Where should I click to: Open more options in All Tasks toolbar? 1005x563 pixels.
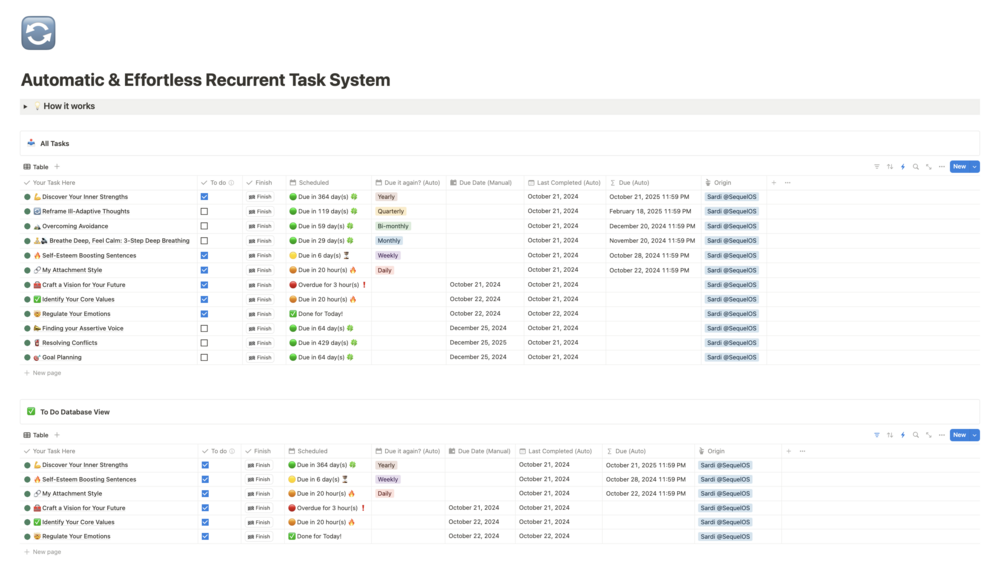pyautogui.click(x=942, y=167)
